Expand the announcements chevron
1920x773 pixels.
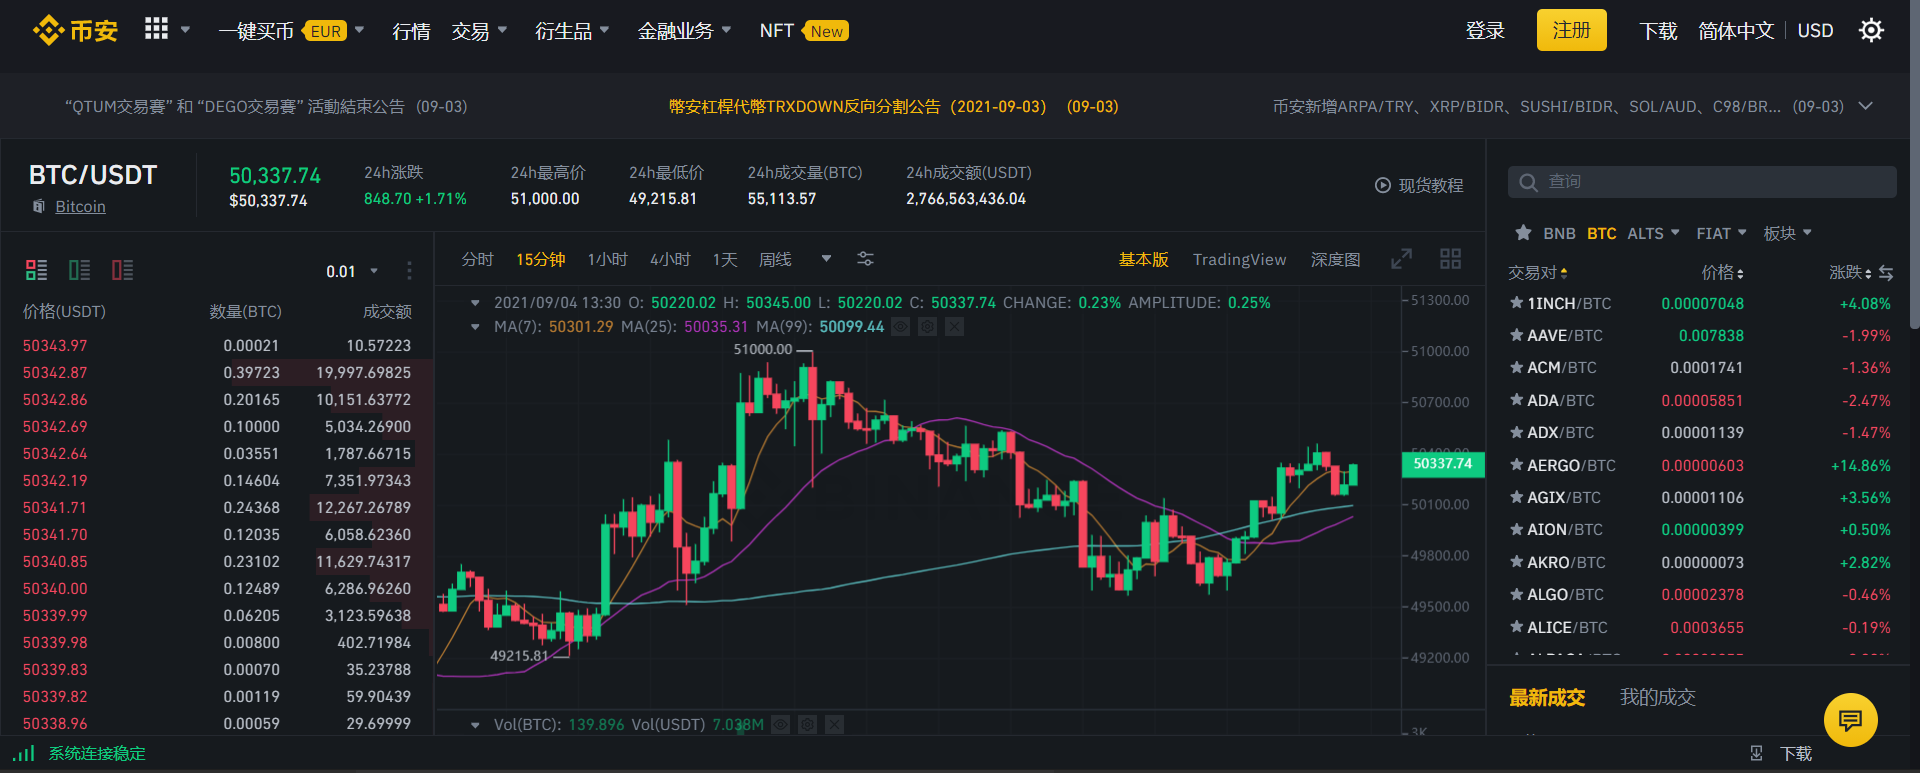[1865, 106]
